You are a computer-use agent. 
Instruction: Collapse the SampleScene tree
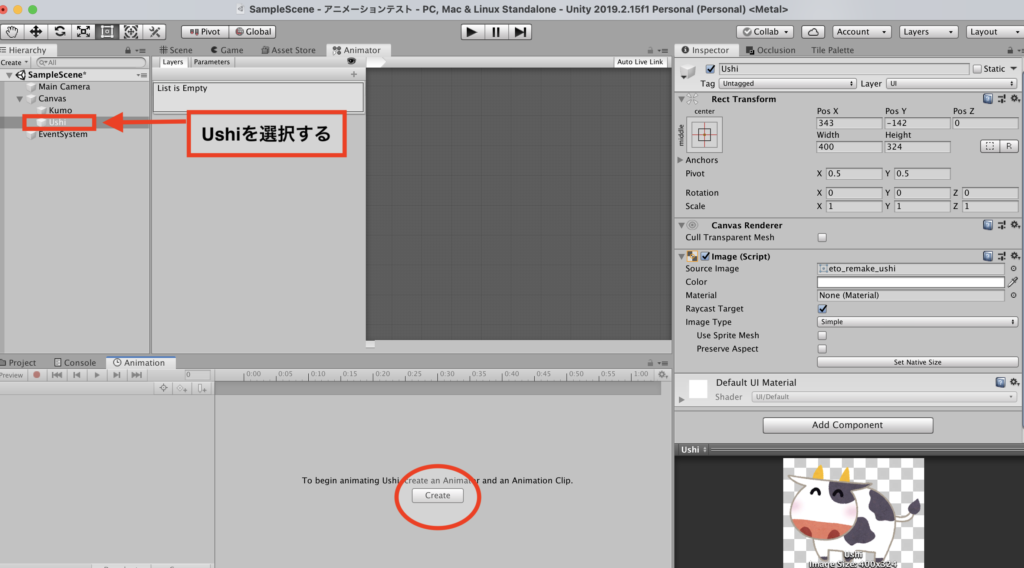coord(9,75)
